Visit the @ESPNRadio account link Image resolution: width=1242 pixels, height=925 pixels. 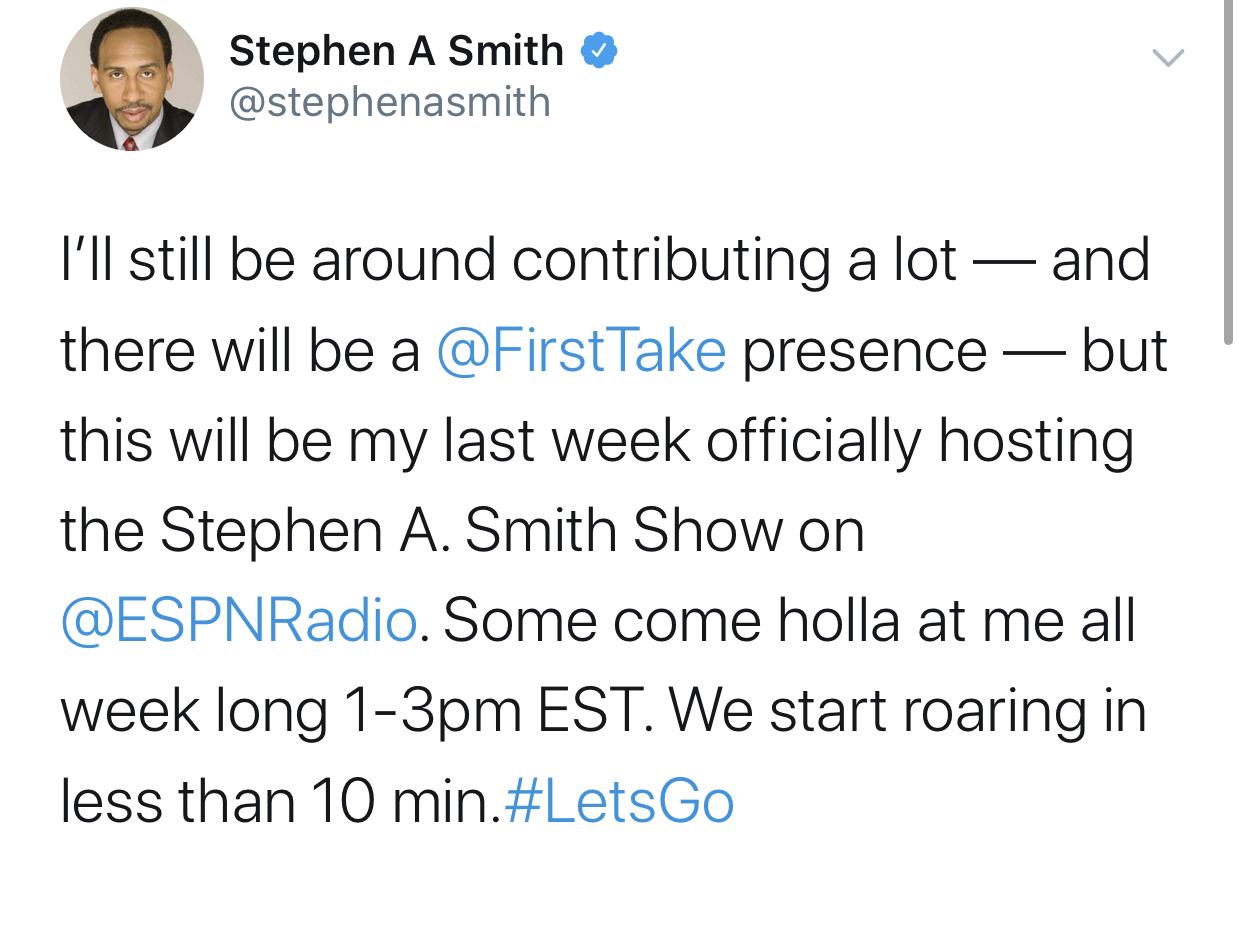pyautogui.click(x=239, y=620)
